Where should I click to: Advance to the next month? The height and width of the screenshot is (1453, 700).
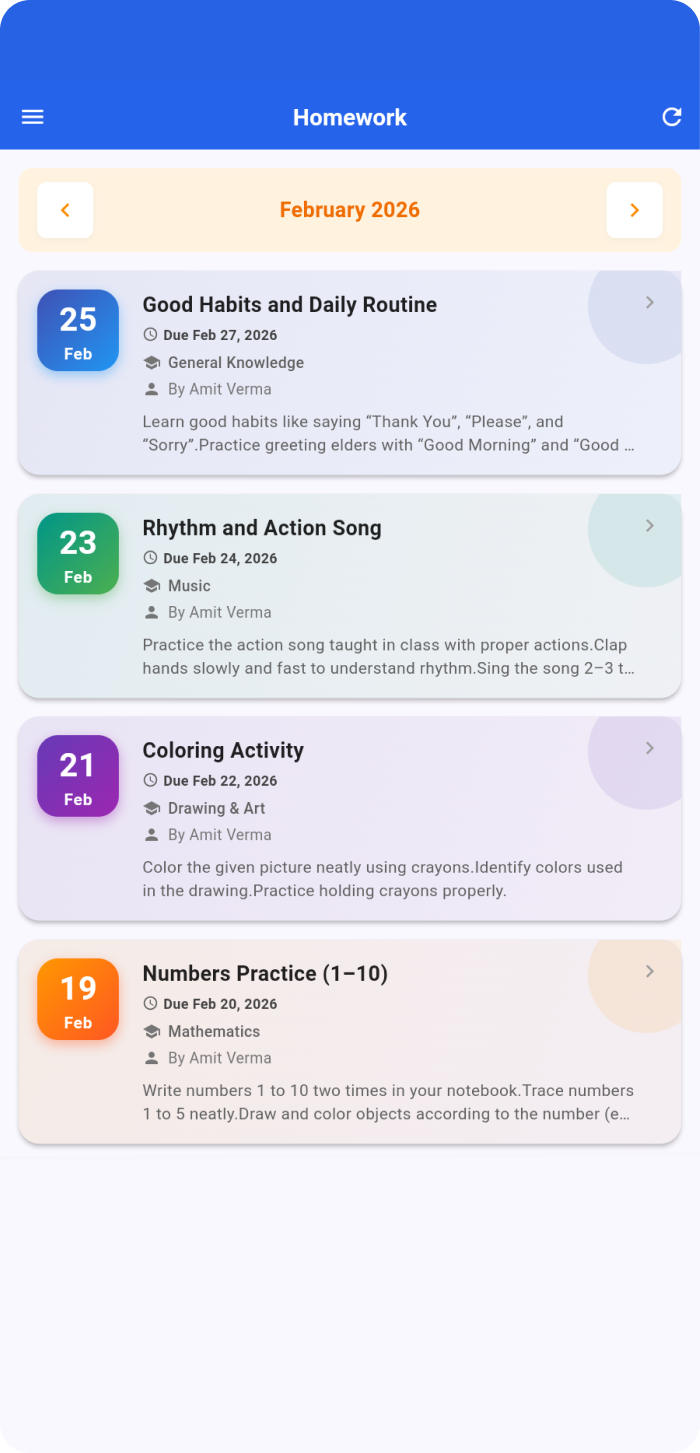click(x=634, y=210)
